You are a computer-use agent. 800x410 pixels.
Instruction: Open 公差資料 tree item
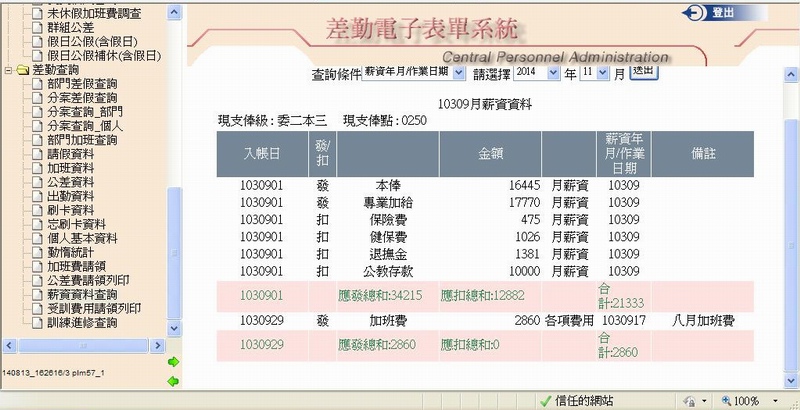tap(70, 182)
